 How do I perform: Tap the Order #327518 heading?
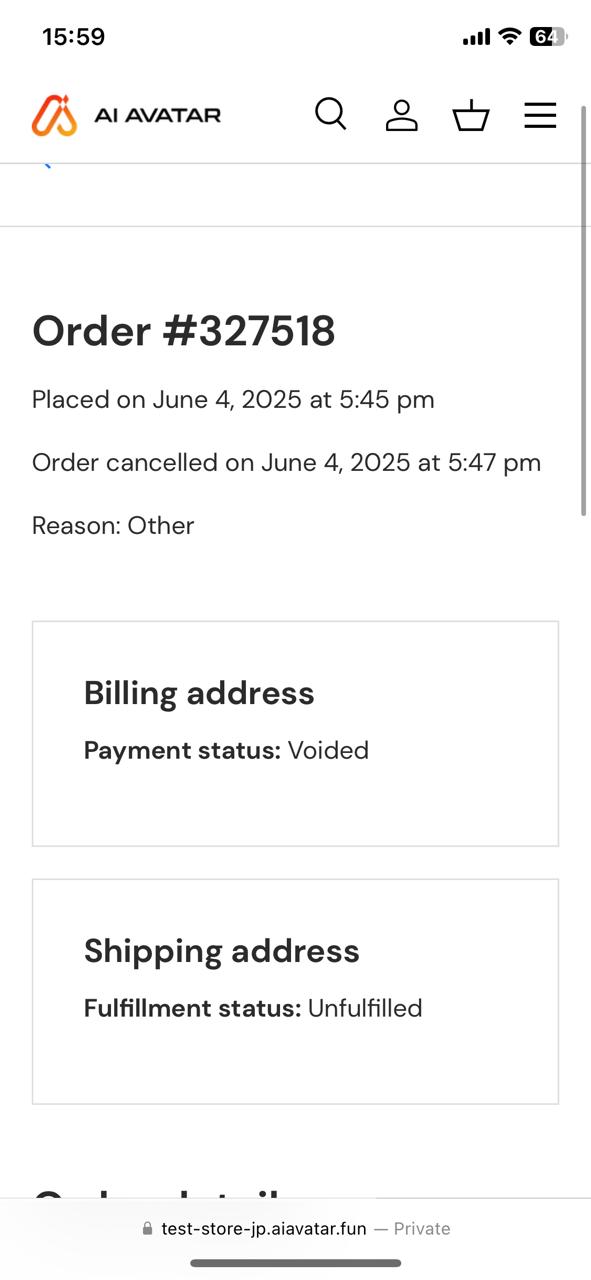[x=184, y=331]
